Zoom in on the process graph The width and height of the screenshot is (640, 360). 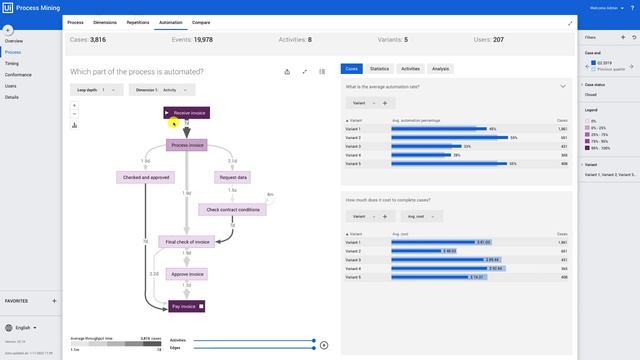[x=74, y=105]
